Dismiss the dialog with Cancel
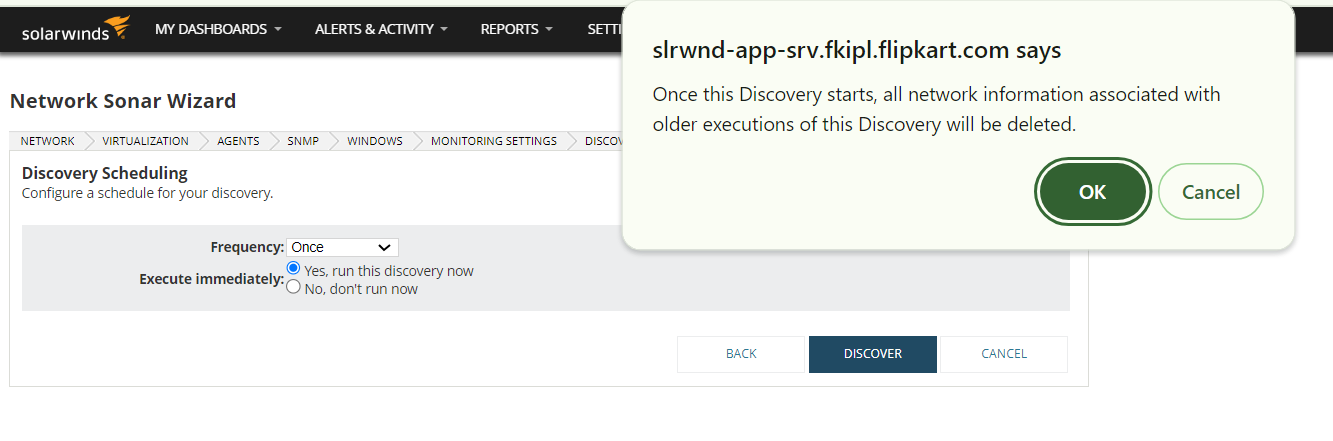1333x441 pixels. coord(1211,192)
